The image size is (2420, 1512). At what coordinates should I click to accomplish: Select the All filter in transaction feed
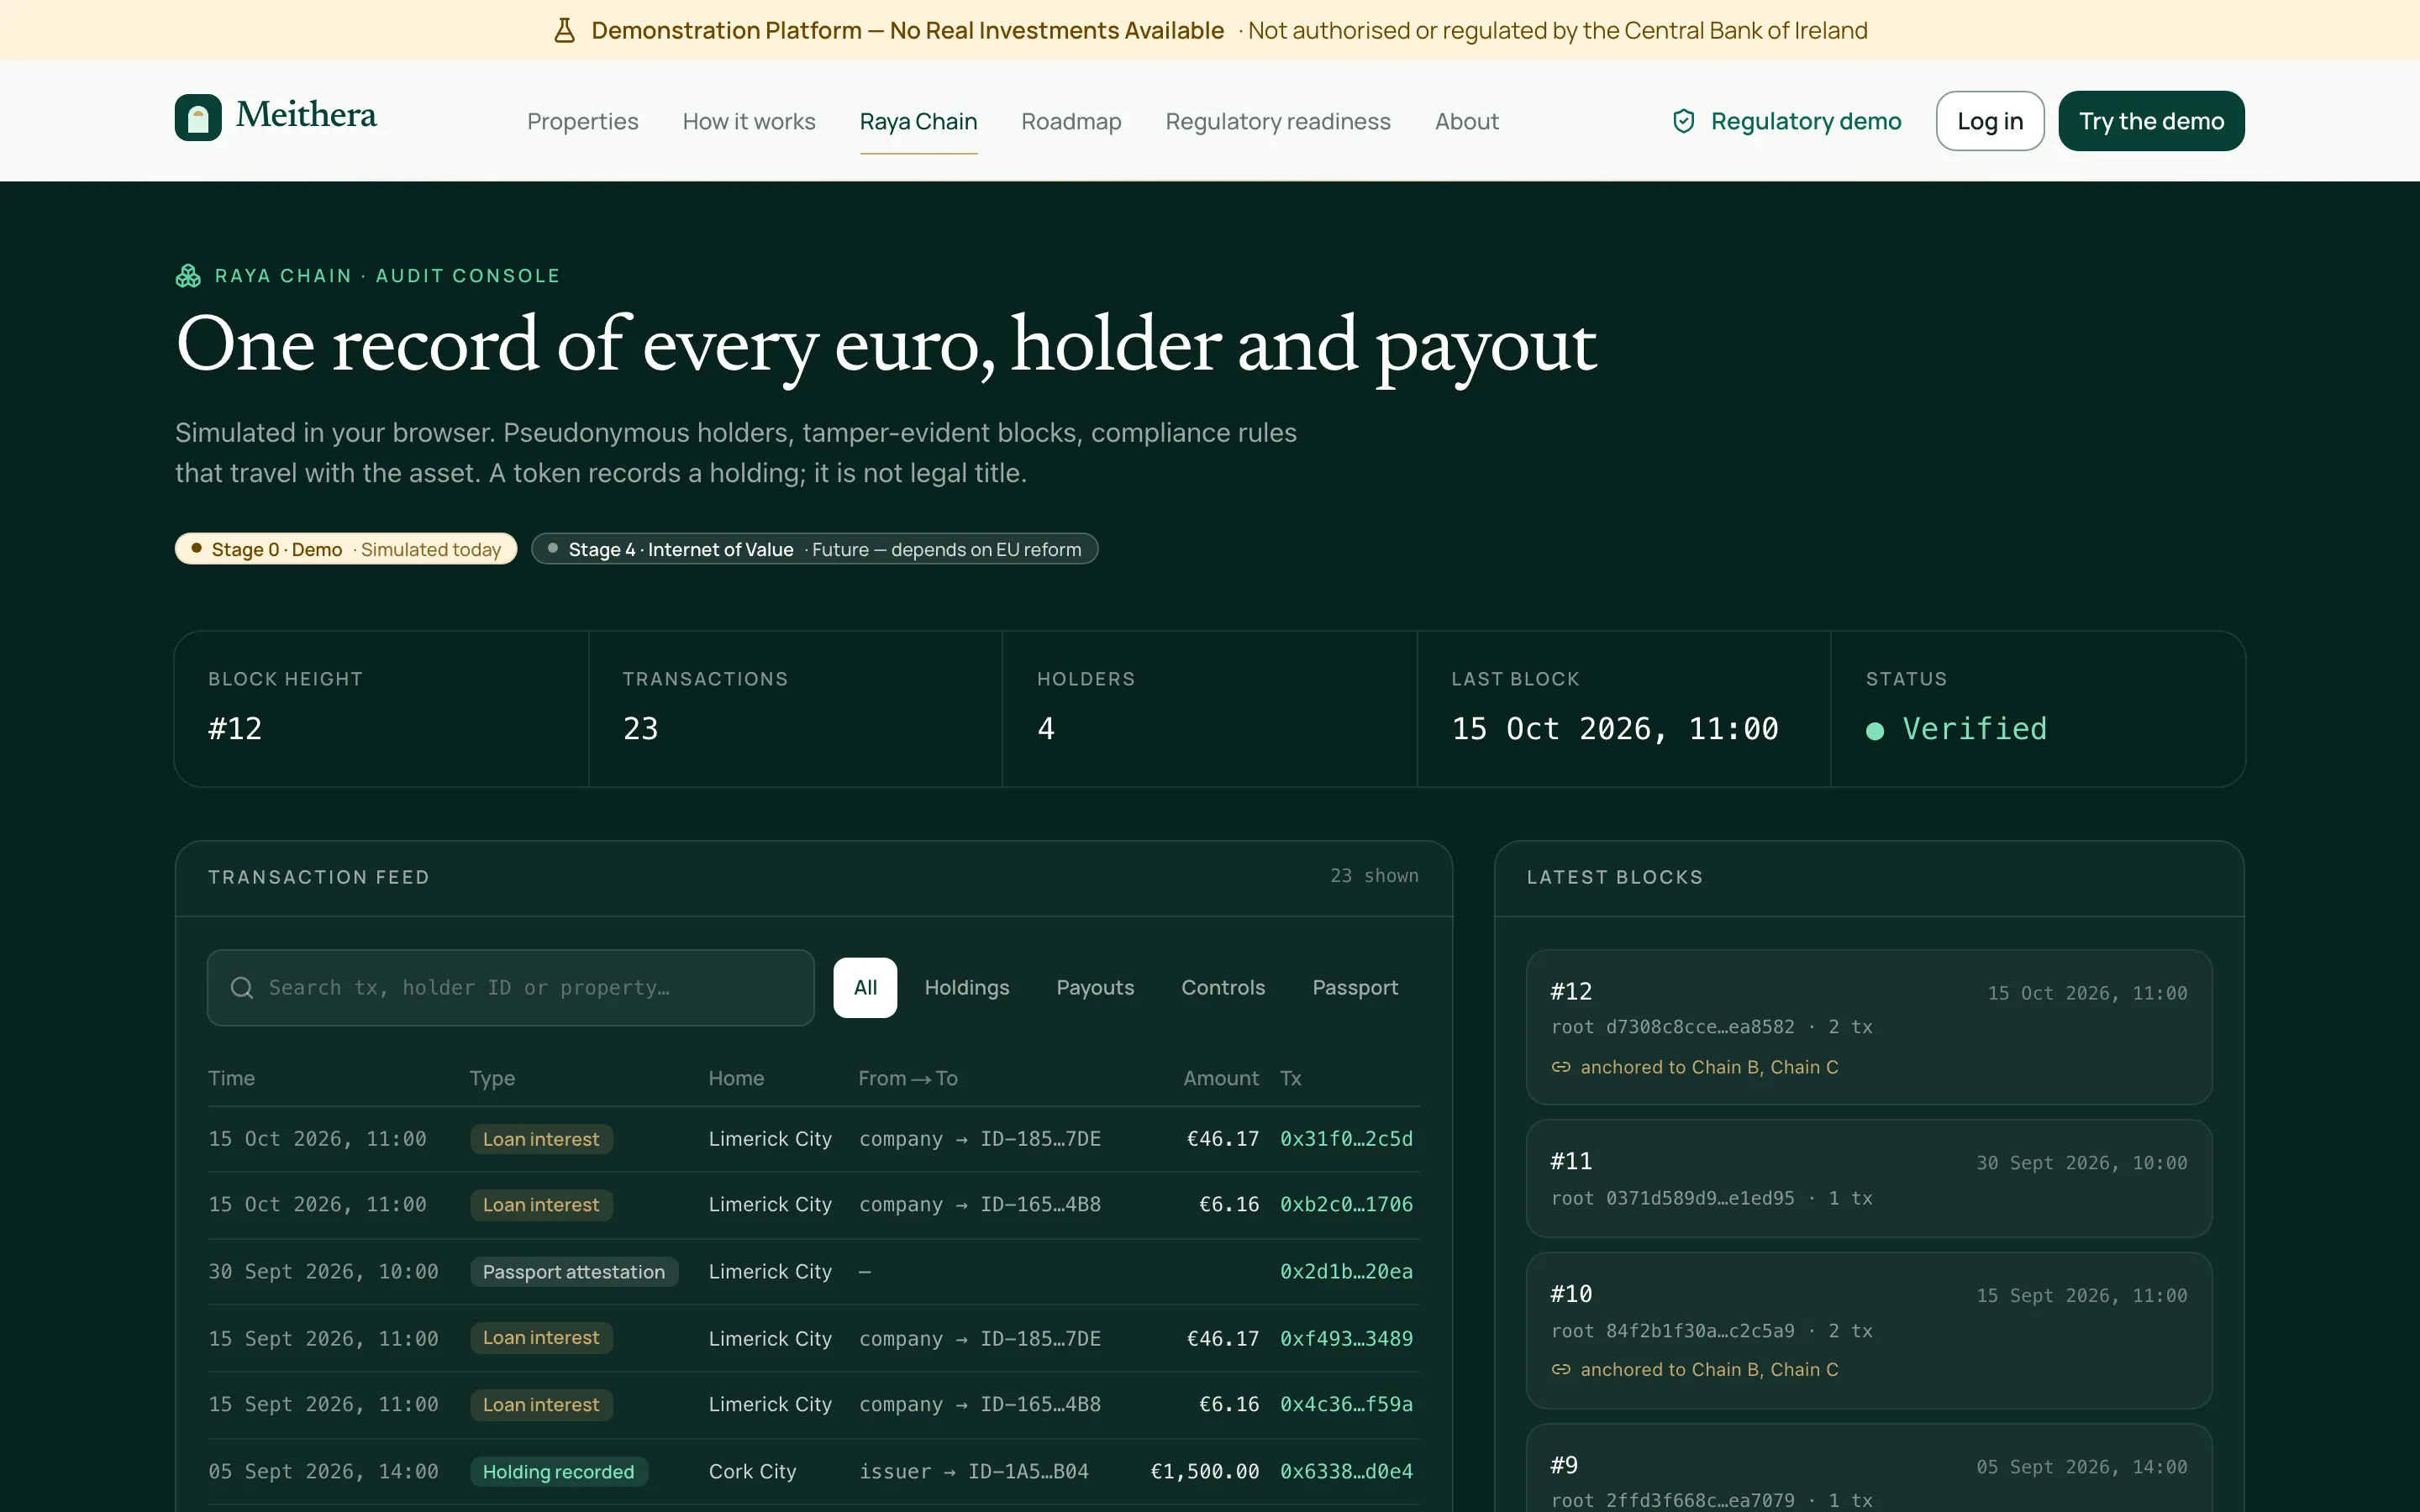point(865,988)
